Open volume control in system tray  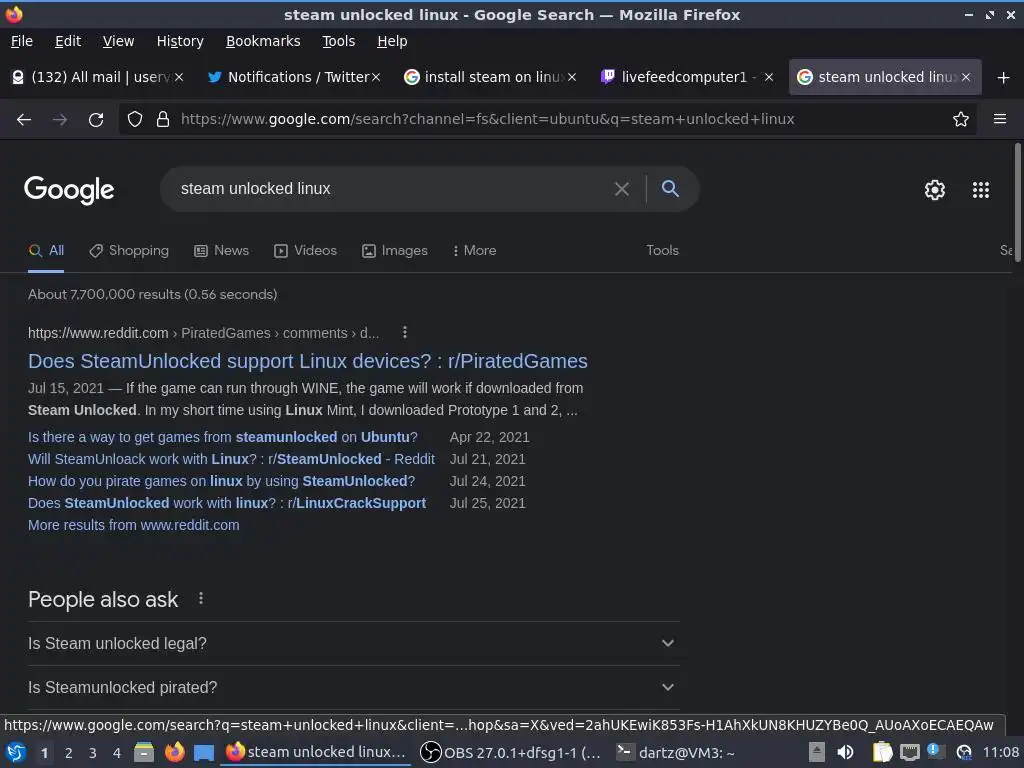tap(845, 753)
